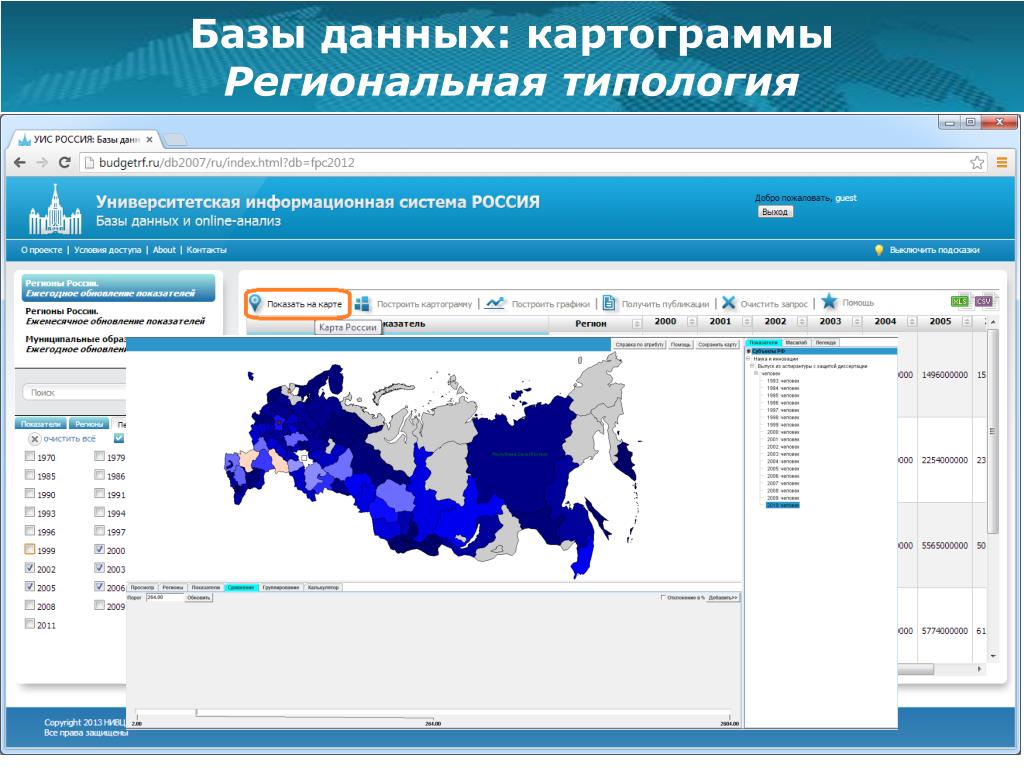Screen dimensions: 1024x768
Task: Open the sort control beside the 2005 column
Action: (x=967, y=322)
